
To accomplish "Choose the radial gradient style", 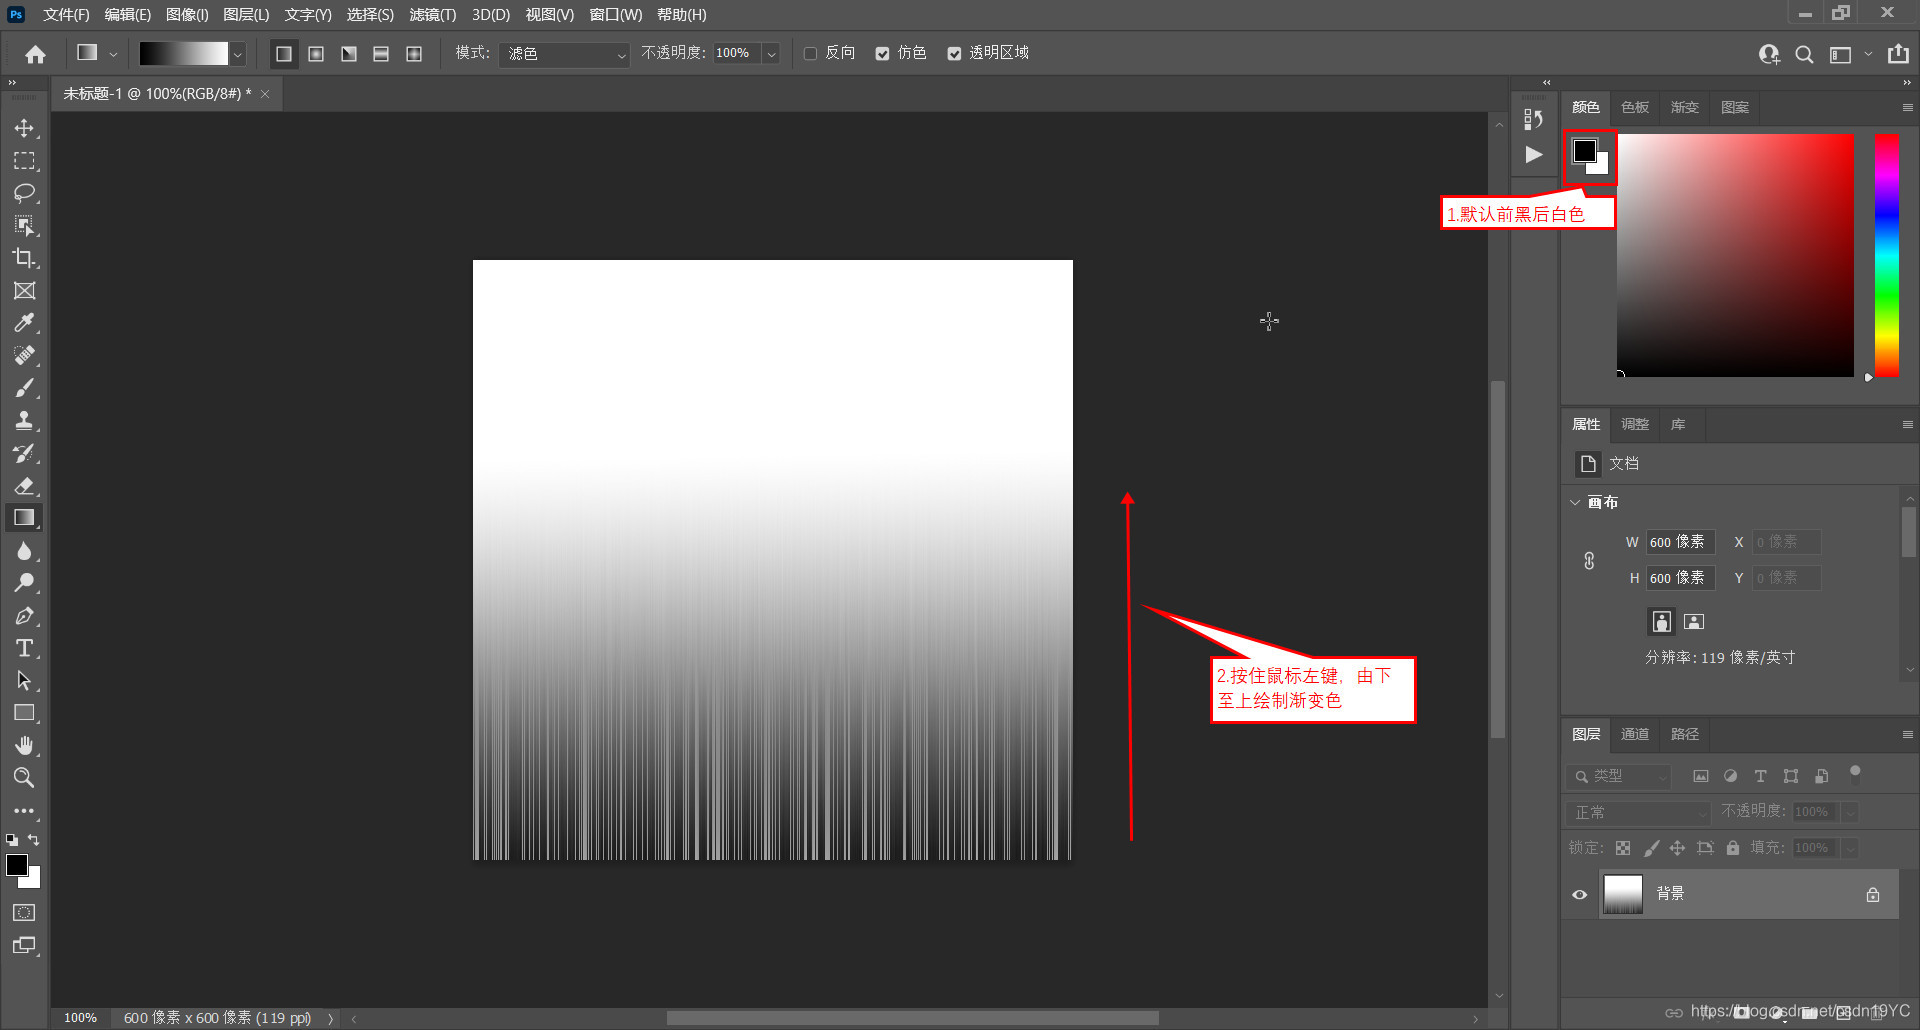I will (x=316, y=54).
